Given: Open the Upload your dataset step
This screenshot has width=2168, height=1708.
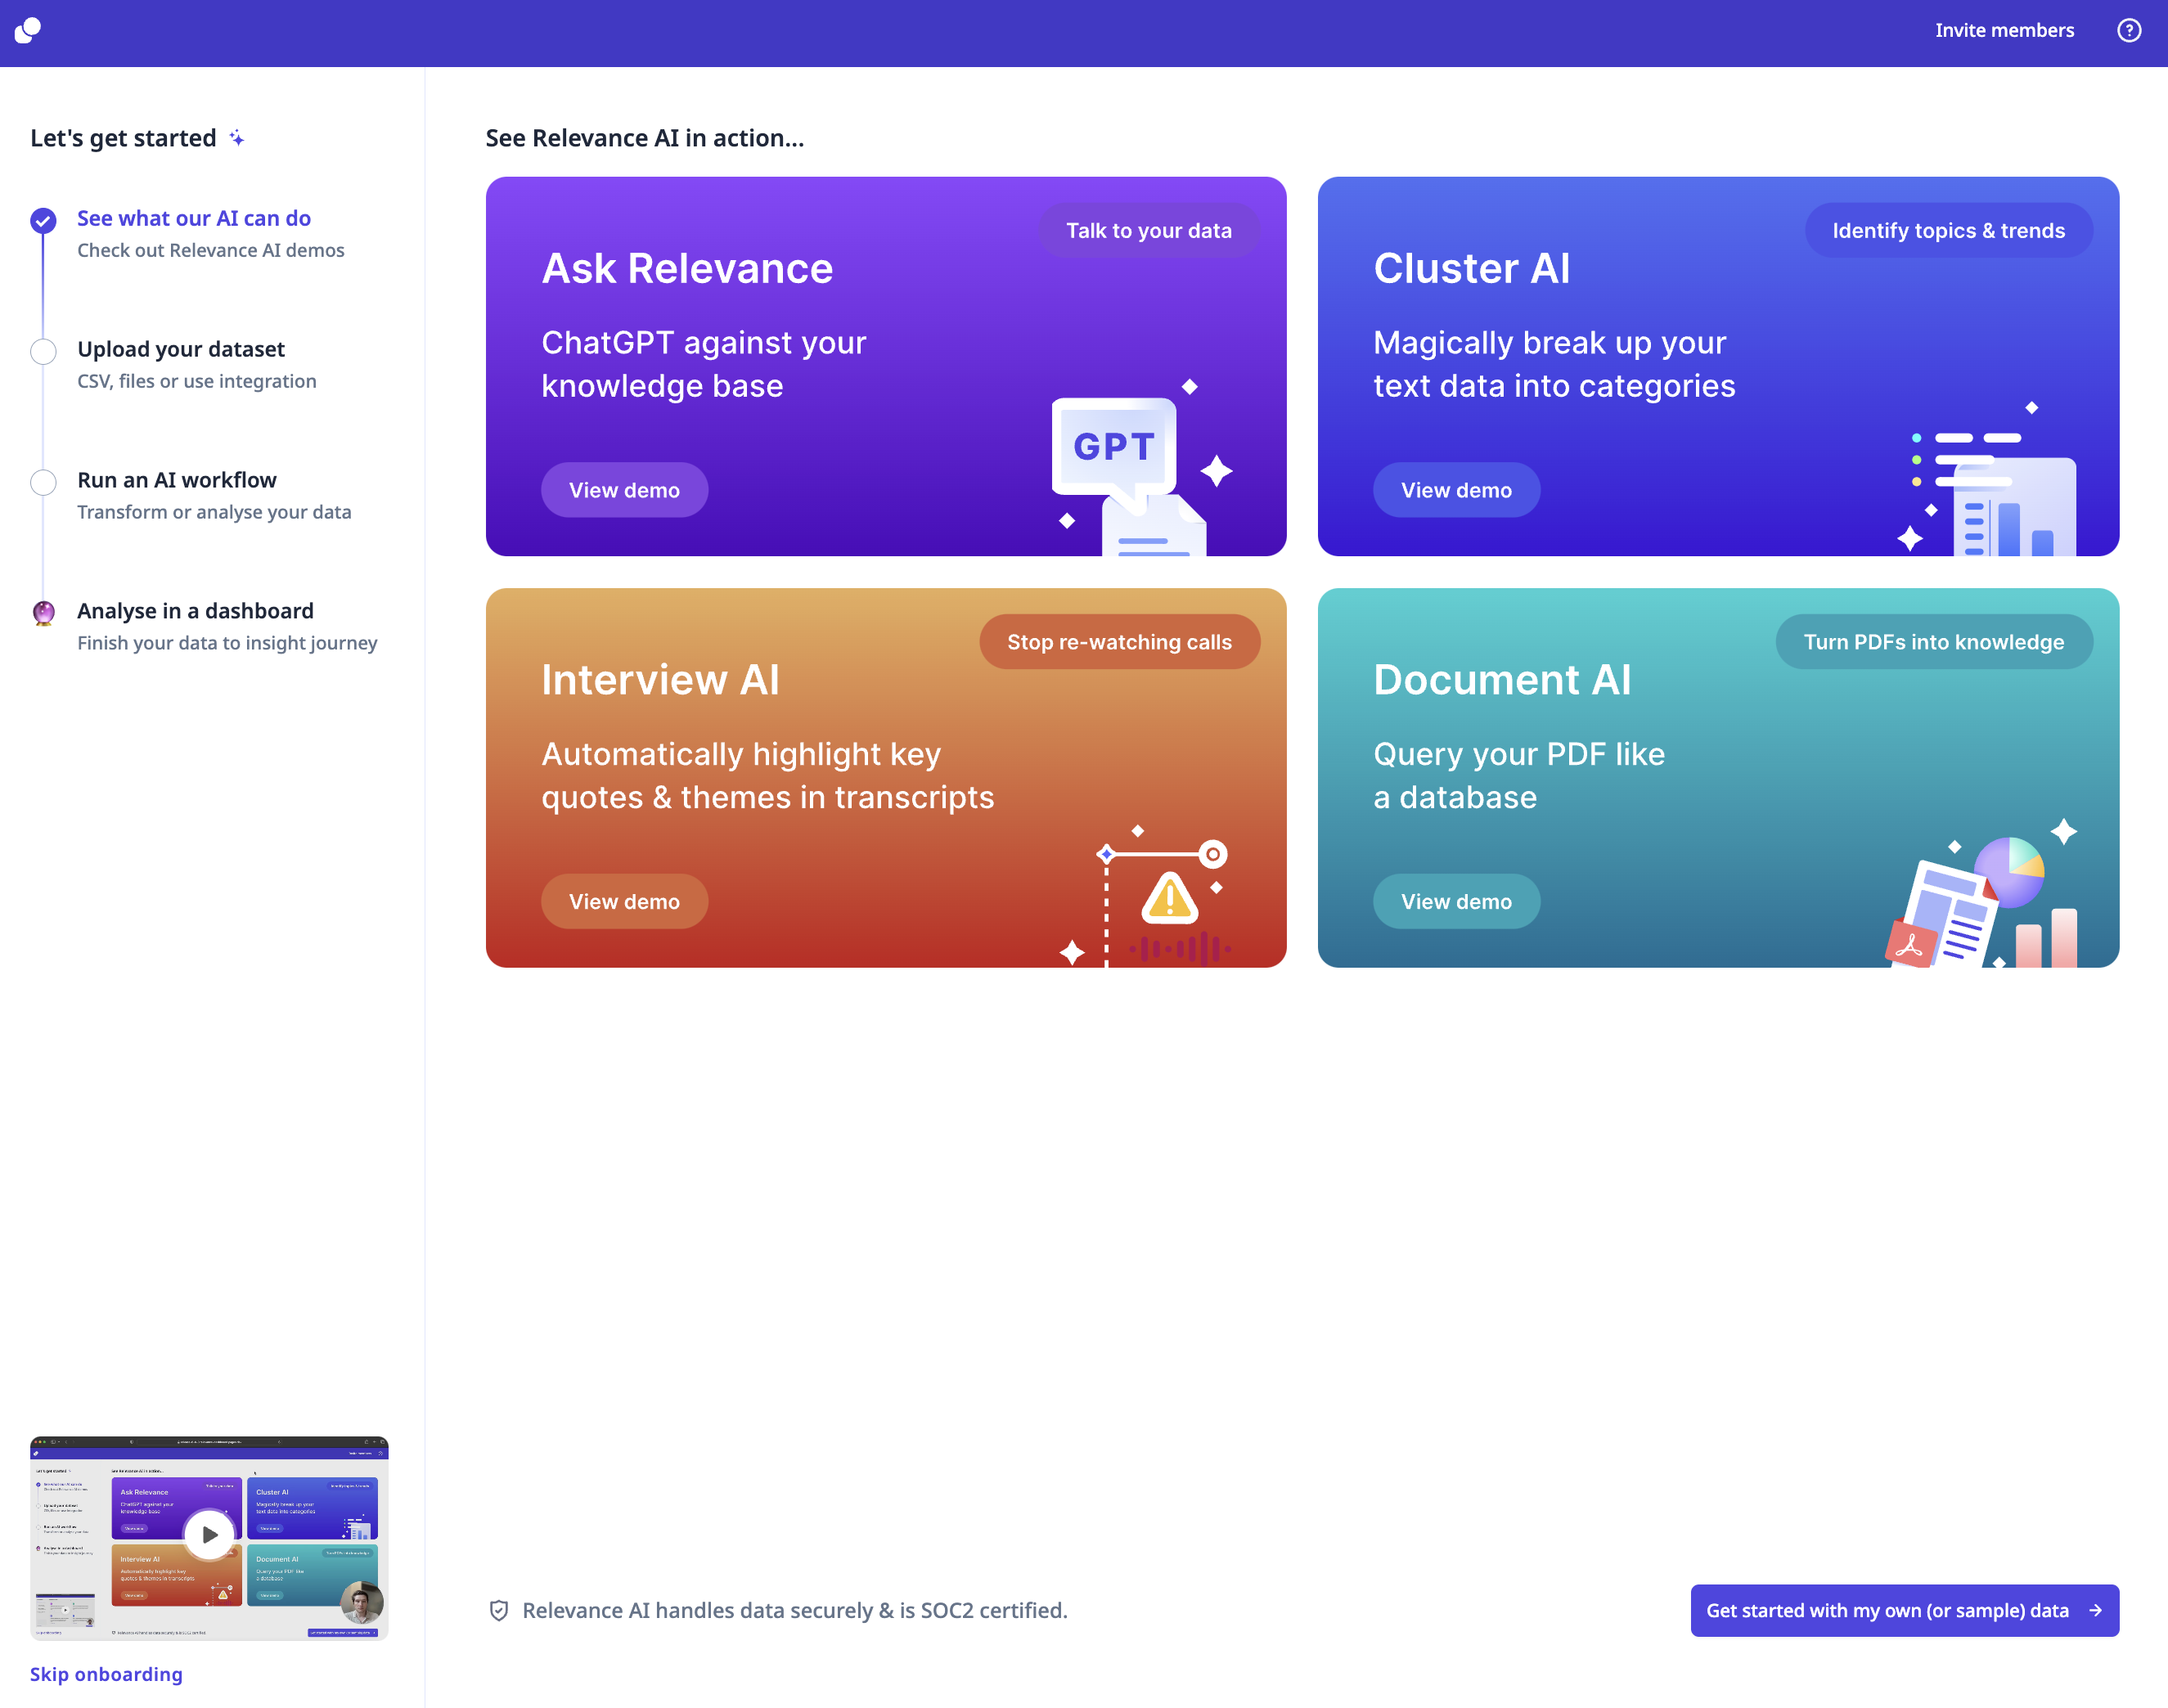Looking at the screenshot, I should point(181,350).
